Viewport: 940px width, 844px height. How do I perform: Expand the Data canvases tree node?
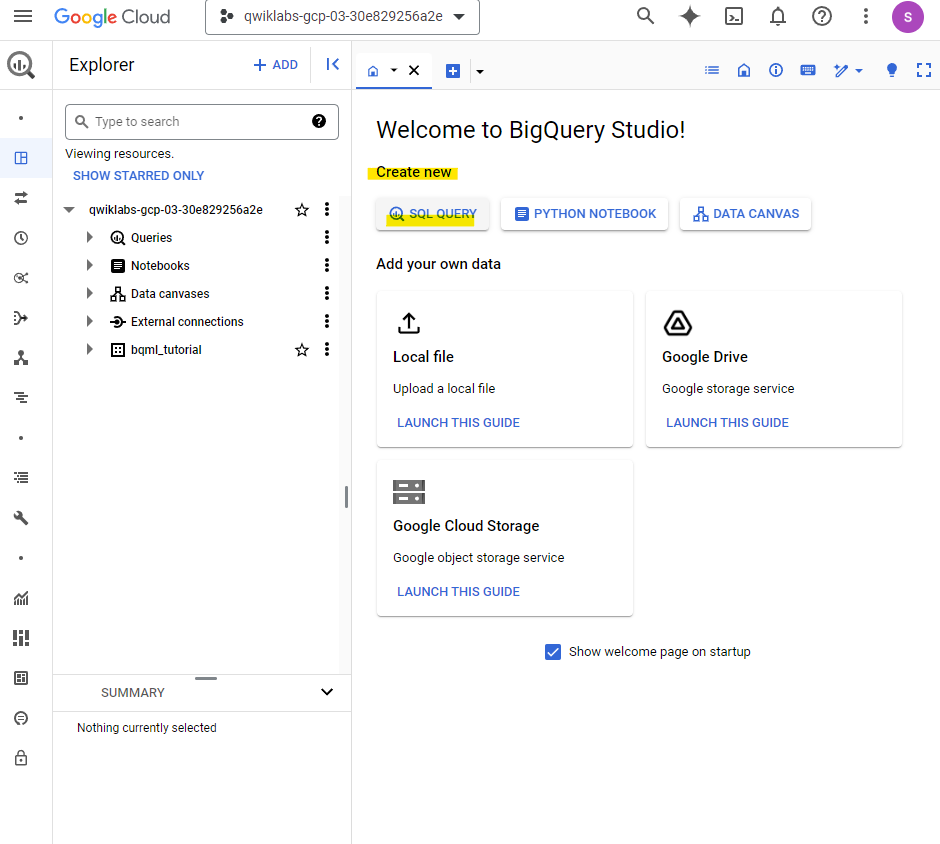click(x=89, y=293)
